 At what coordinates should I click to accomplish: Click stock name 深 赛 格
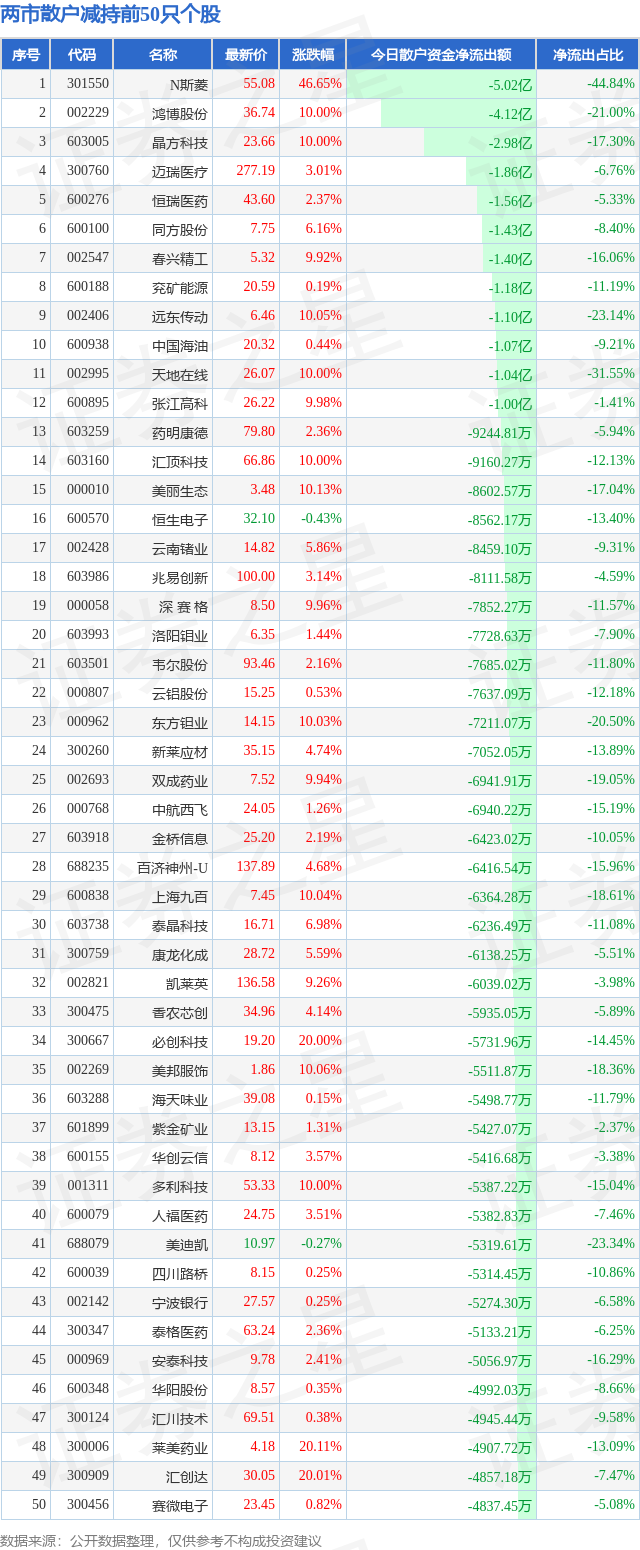183,606
